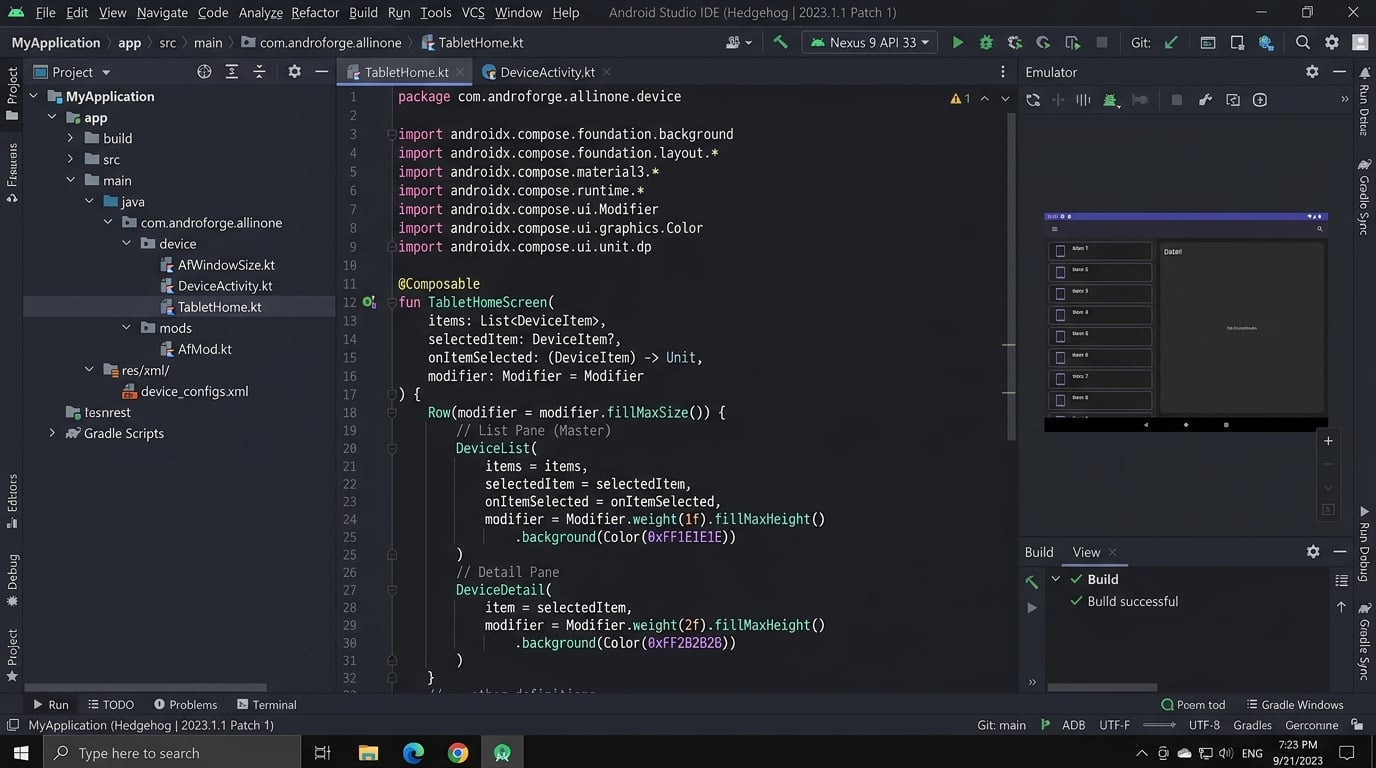1376x768 pixels.
Task: Collapse the mods package node
Action: point(127,327)
